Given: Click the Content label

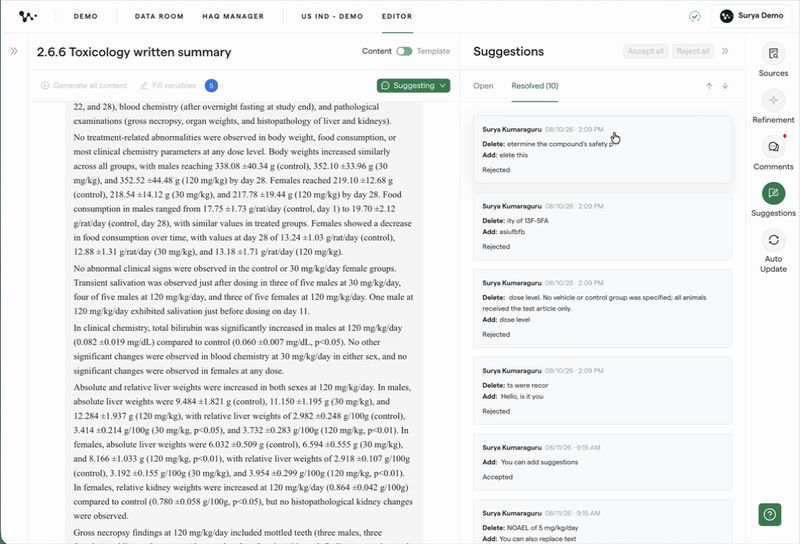Looking at the screenshot, I should (377, 51).
